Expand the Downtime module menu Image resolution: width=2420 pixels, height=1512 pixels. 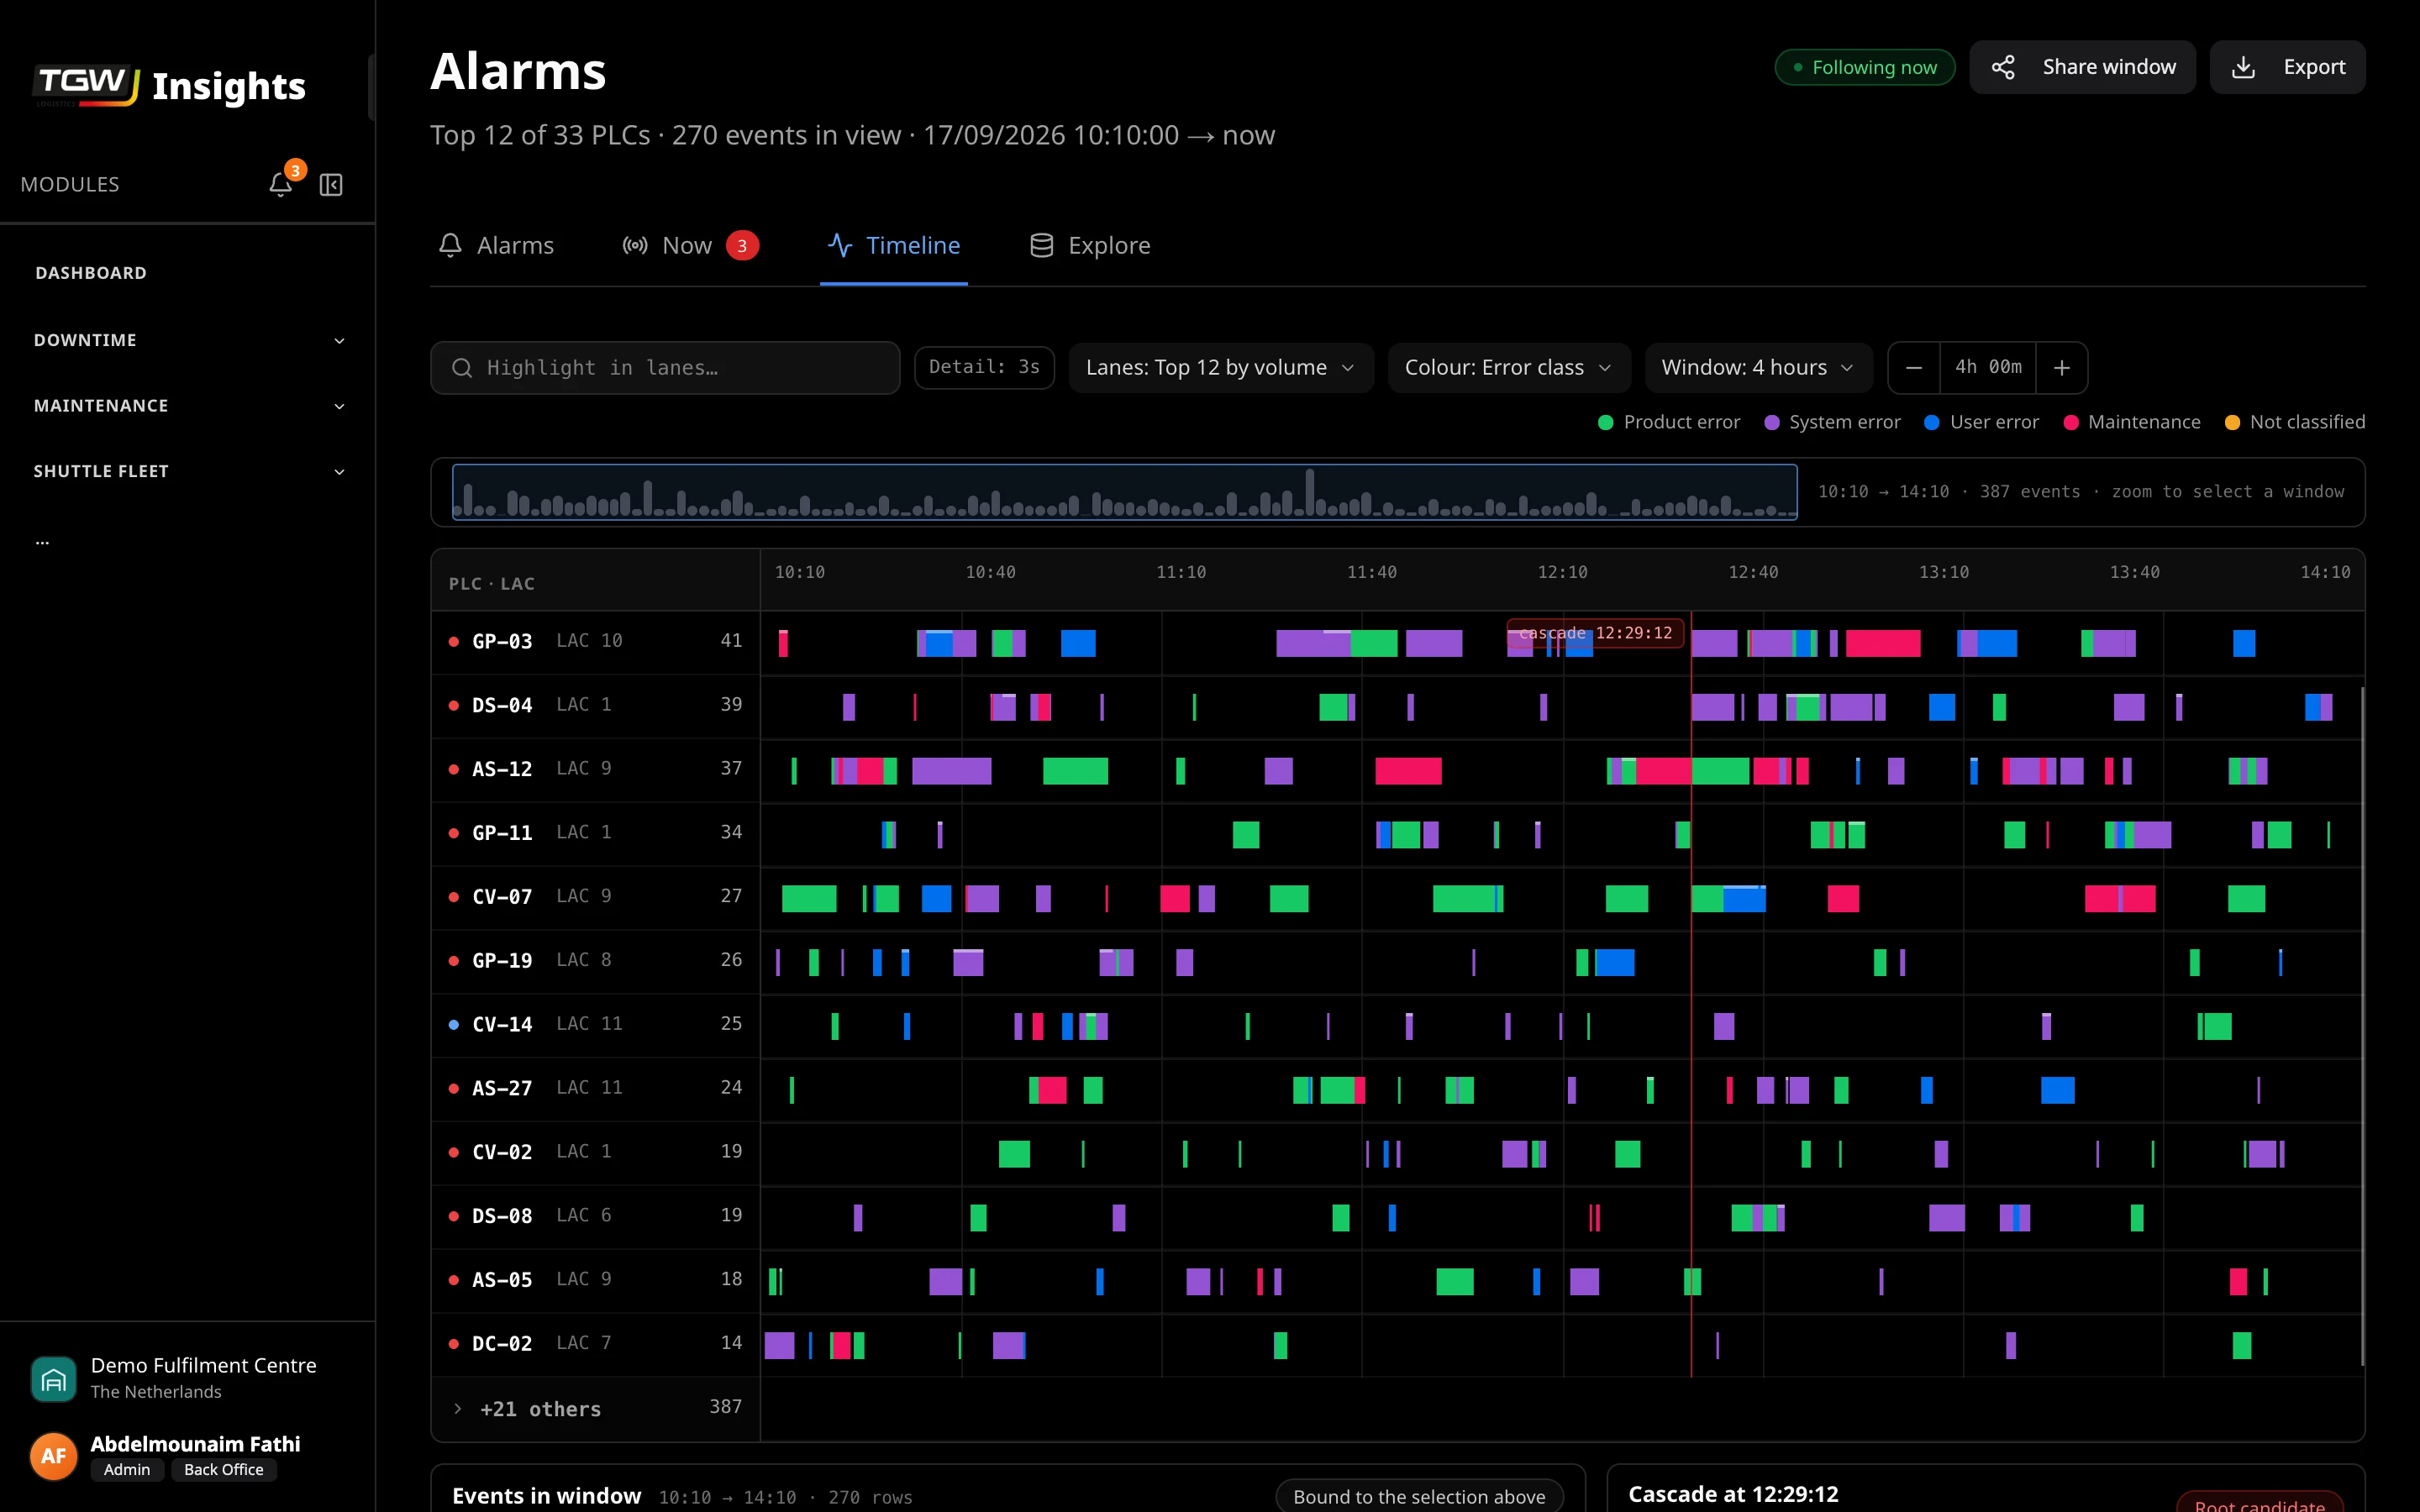(x=188, y=340)
